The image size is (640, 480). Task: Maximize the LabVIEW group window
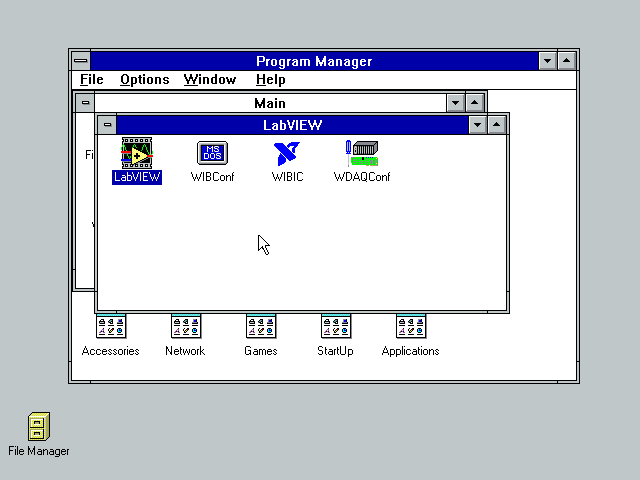(498, 125)
